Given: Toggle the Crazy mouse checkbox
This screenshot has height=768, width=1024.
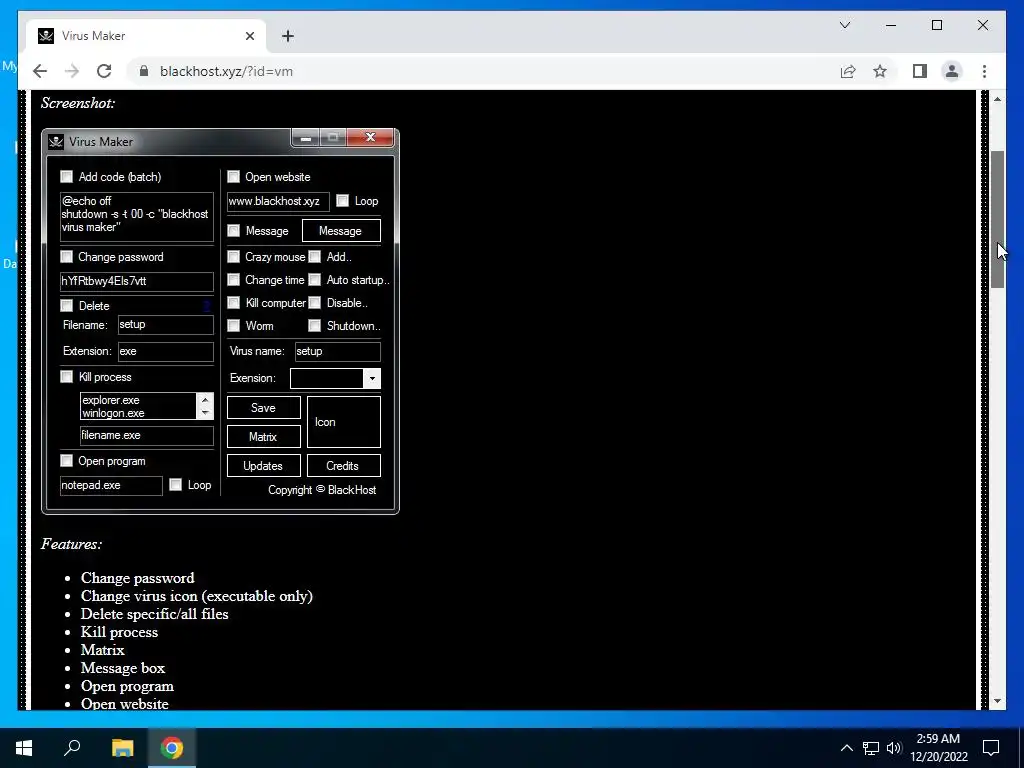Looking at the screenshot, I should point(233,257).
